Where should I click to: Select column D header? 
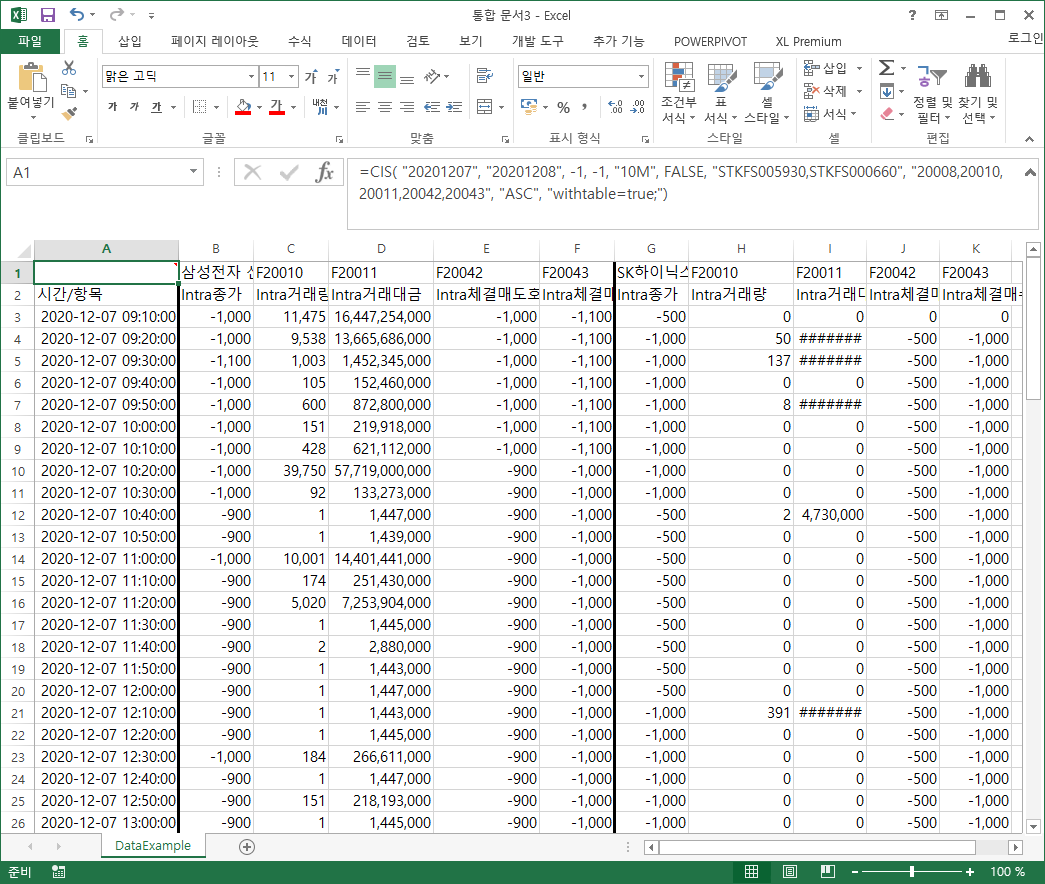point(381,249)
